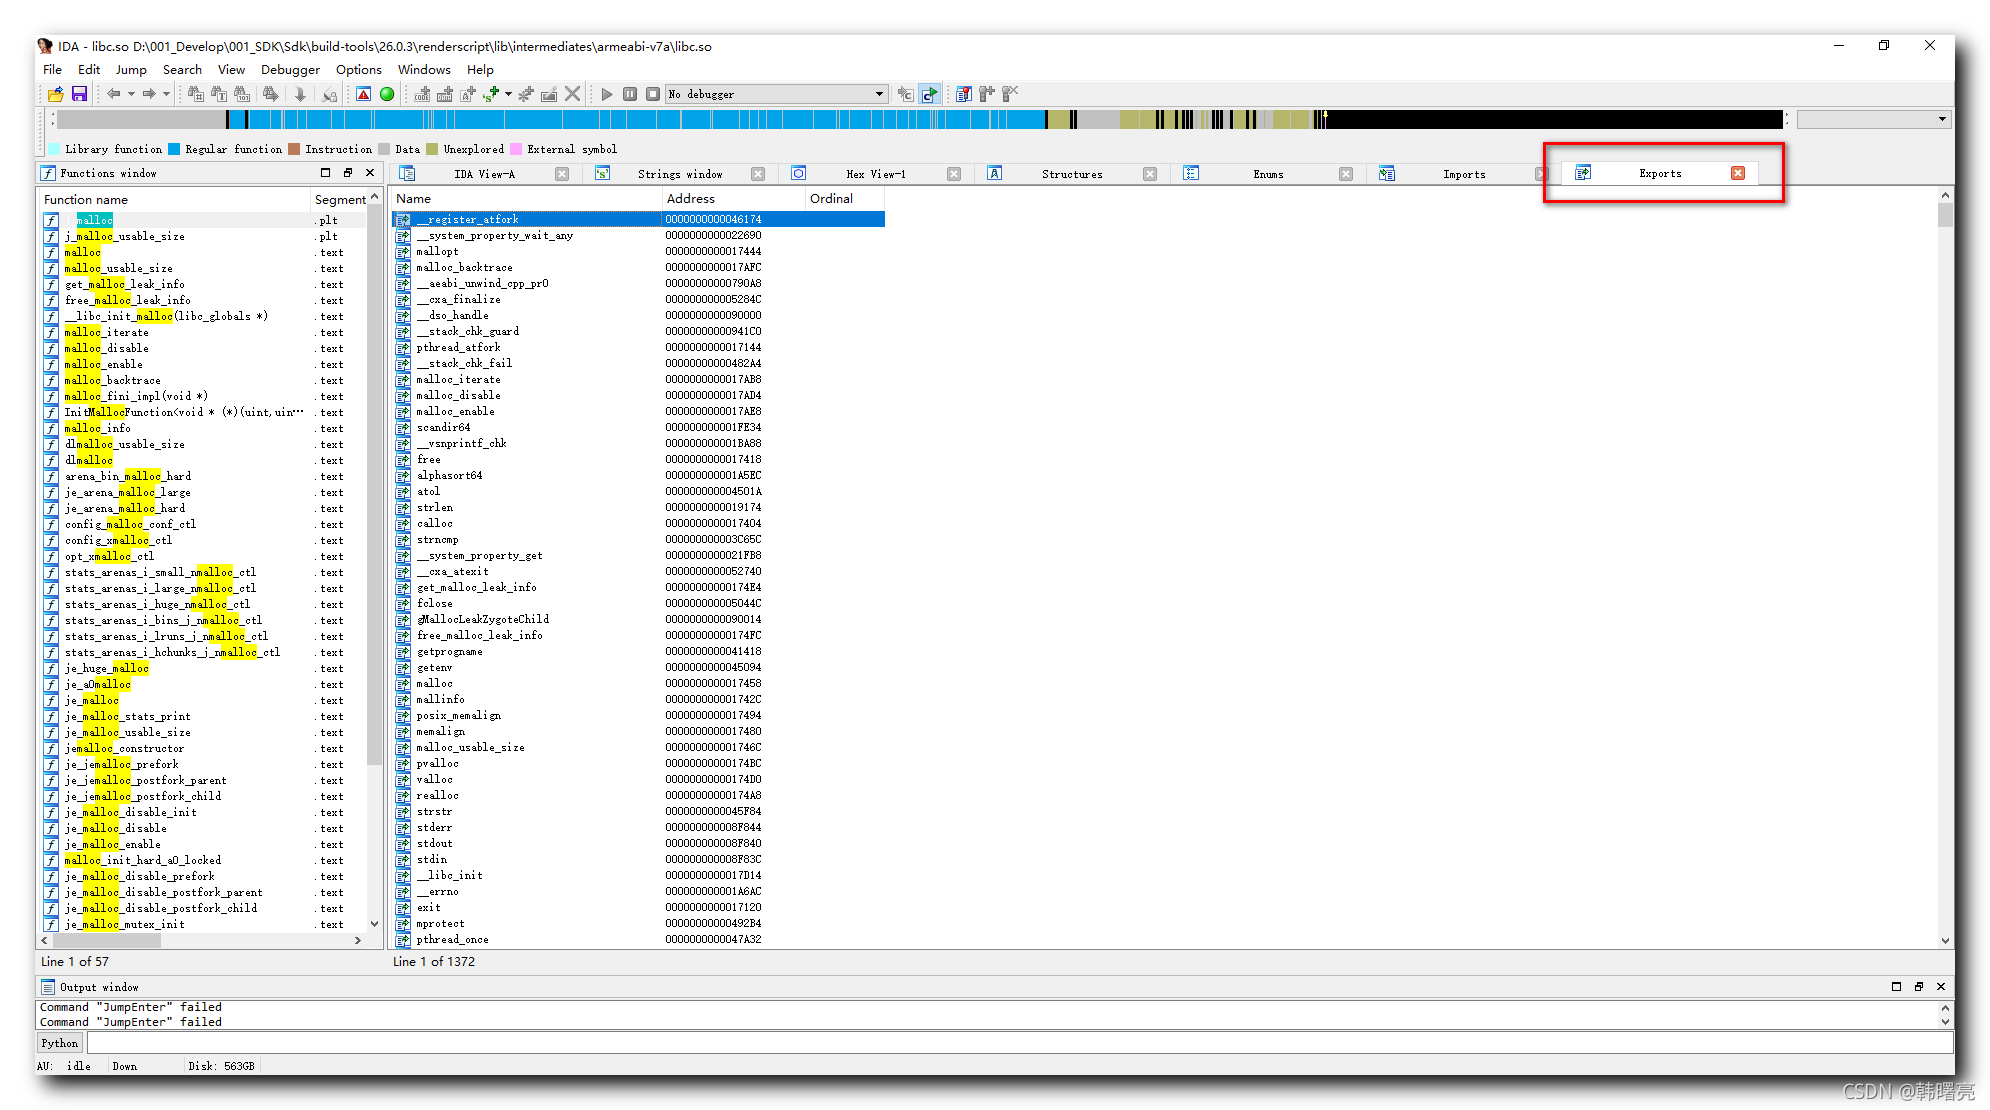1990x1110 pixels.
Task: Open the back-history dropdown arrow
Action: 130,94
